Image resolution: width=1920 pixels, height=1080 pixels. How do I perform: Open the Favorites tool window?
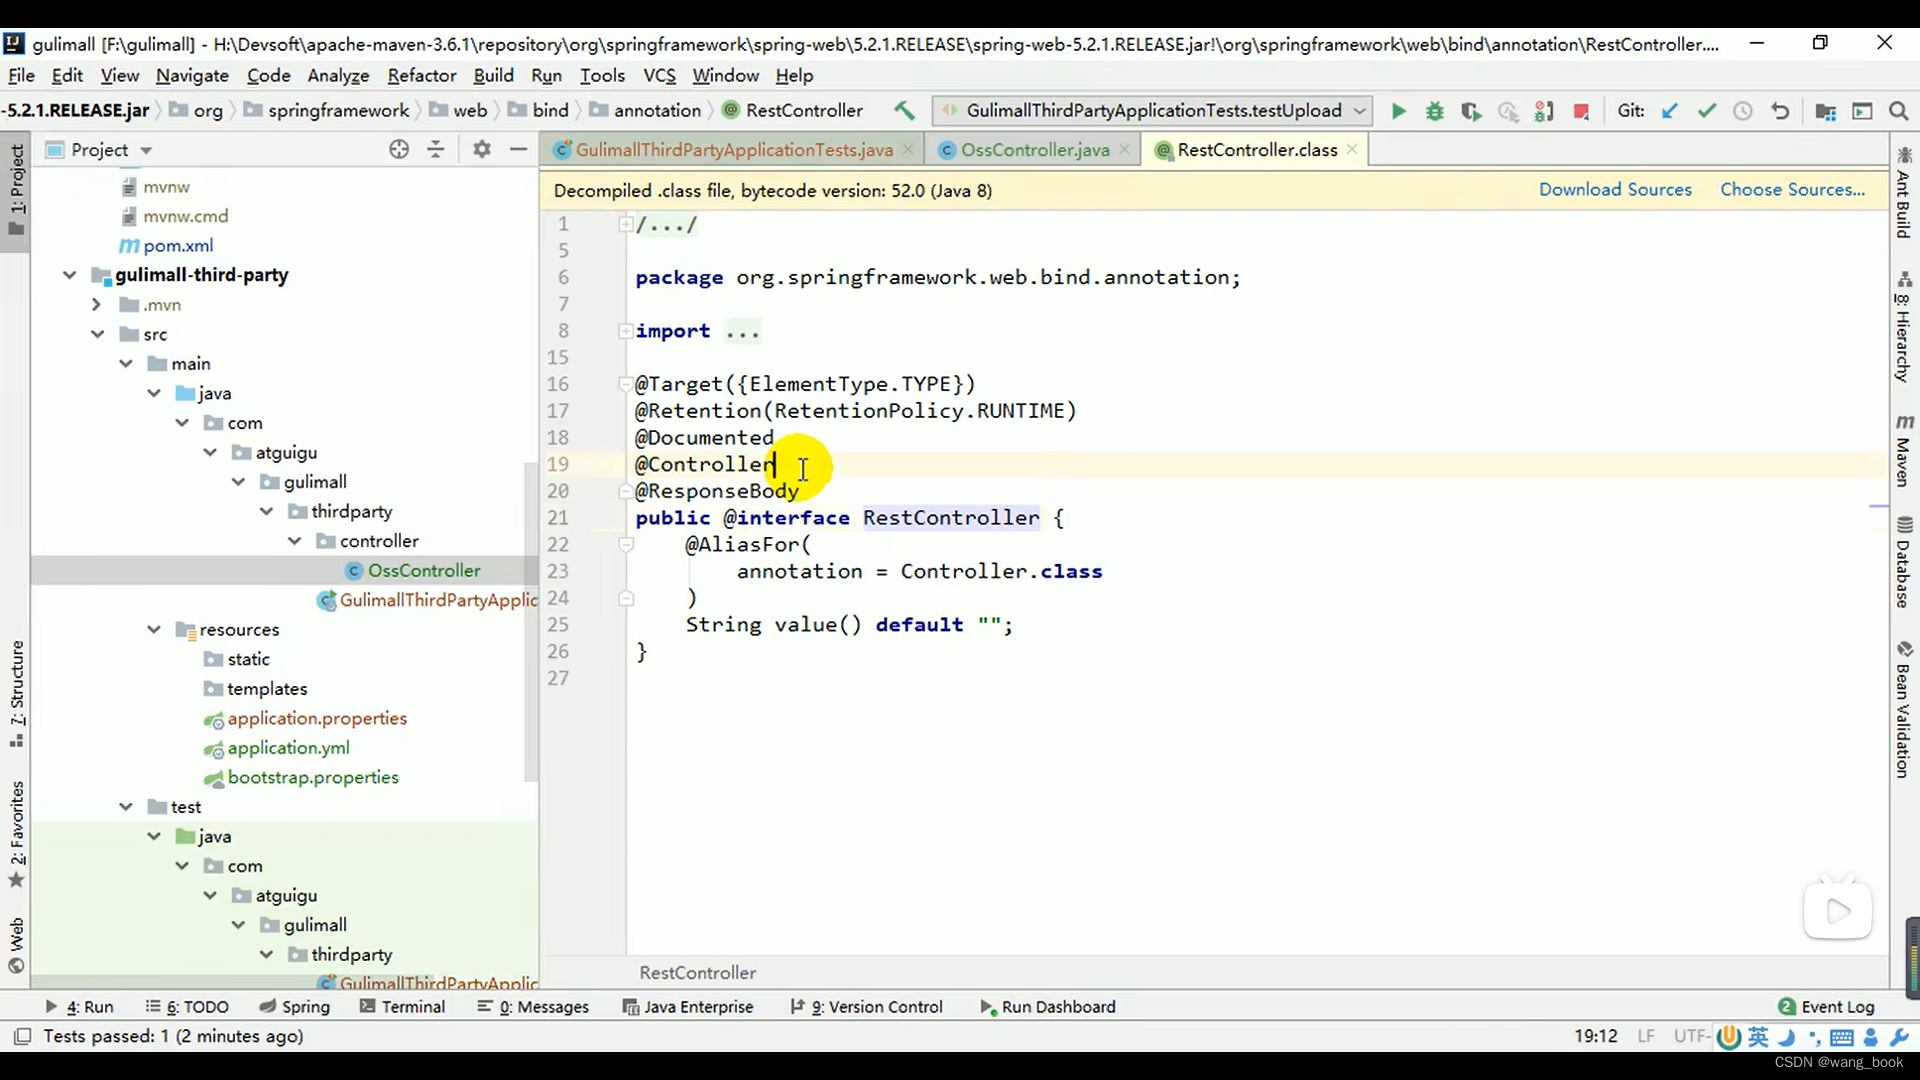(17, 834)
